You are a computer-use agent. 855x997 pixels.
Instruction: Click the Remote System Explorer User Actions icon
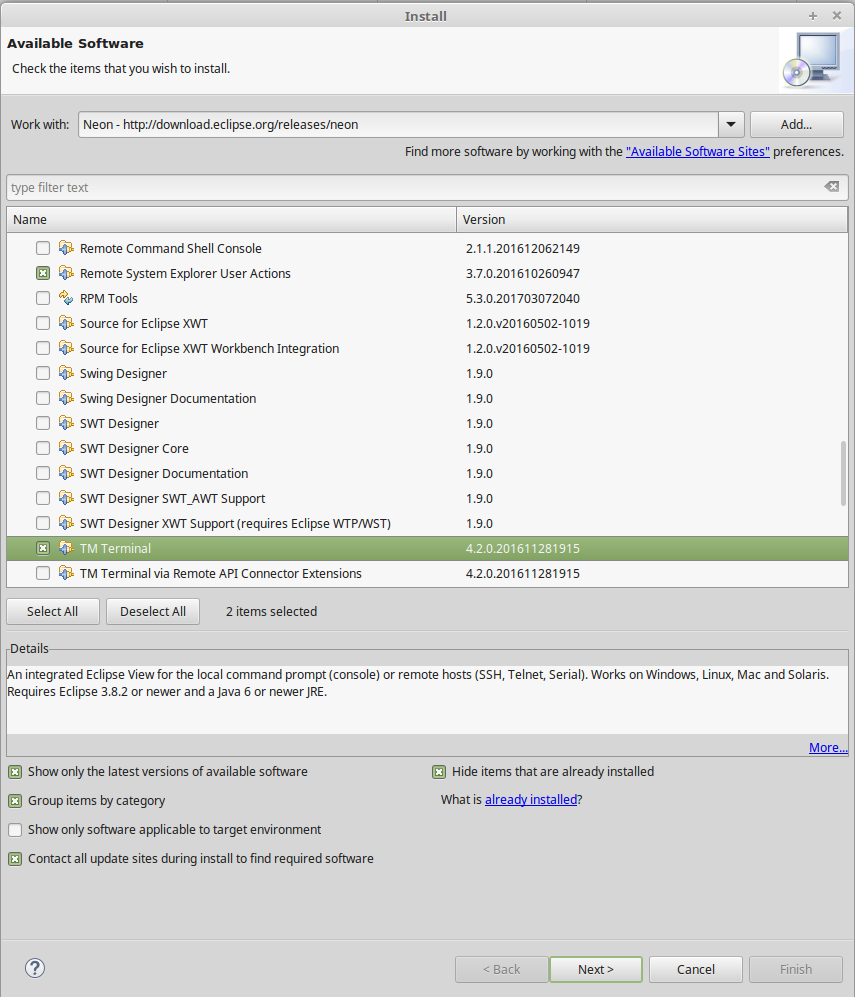click(x=66, y=273)
